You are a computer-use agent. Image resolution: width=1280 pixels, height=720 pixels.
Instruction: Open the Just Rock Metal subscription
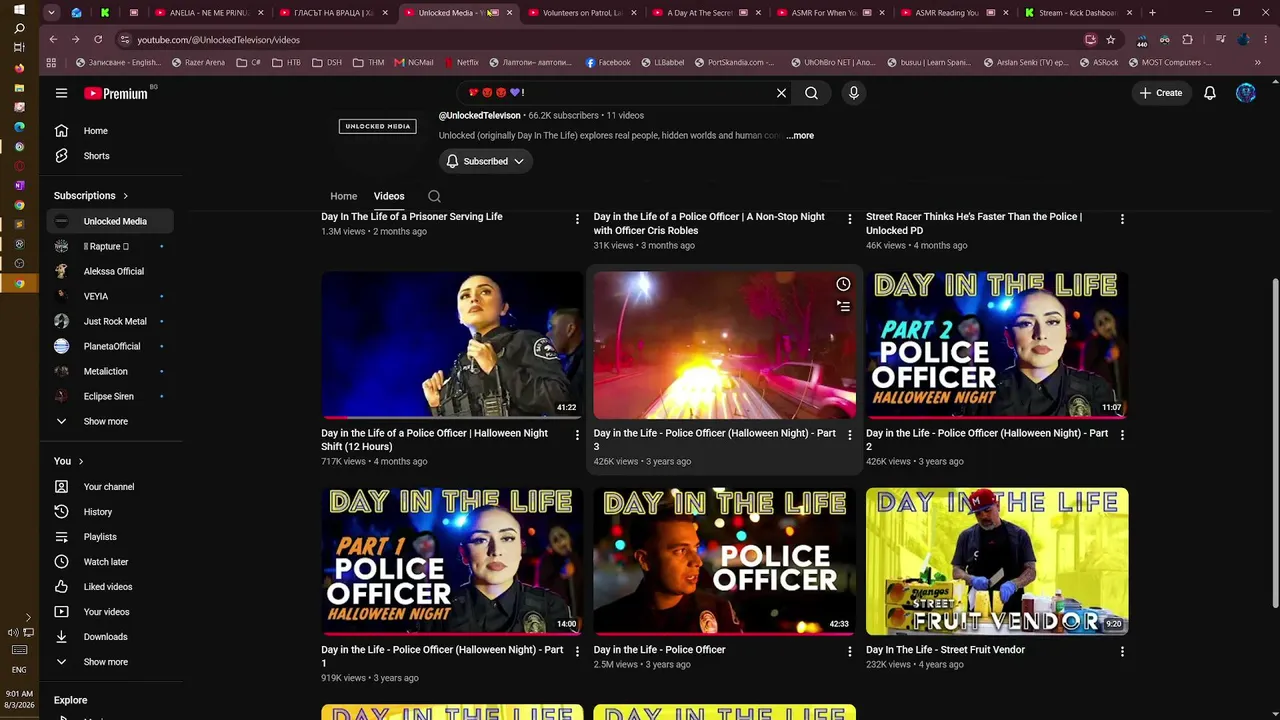pyautogui.click(x=110, y=321)
